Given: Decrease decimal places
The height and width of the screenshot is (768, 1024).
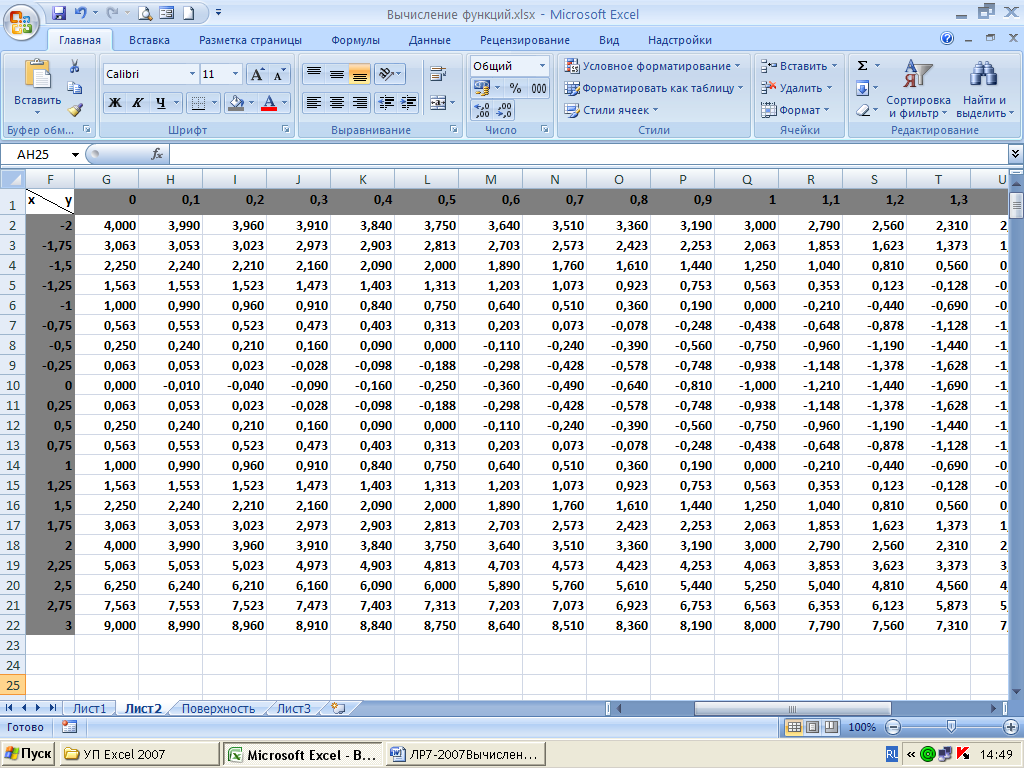Looking at the screenshot, I should click(x=504, y=110).
